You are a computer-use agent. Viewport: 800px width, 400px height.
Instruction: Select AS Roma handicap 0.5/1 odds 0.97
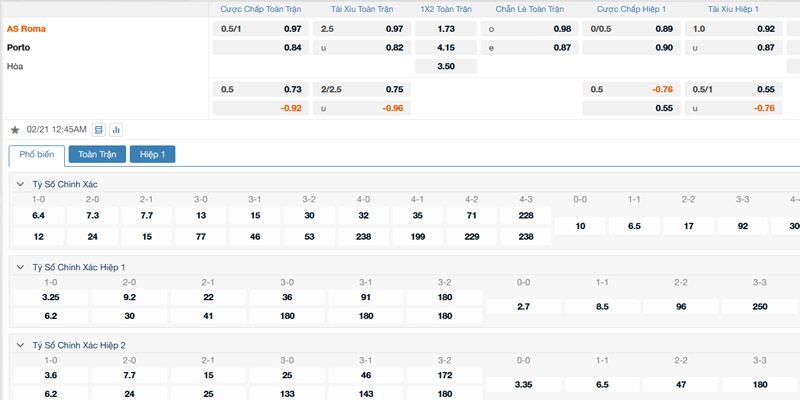click(261, 29)
